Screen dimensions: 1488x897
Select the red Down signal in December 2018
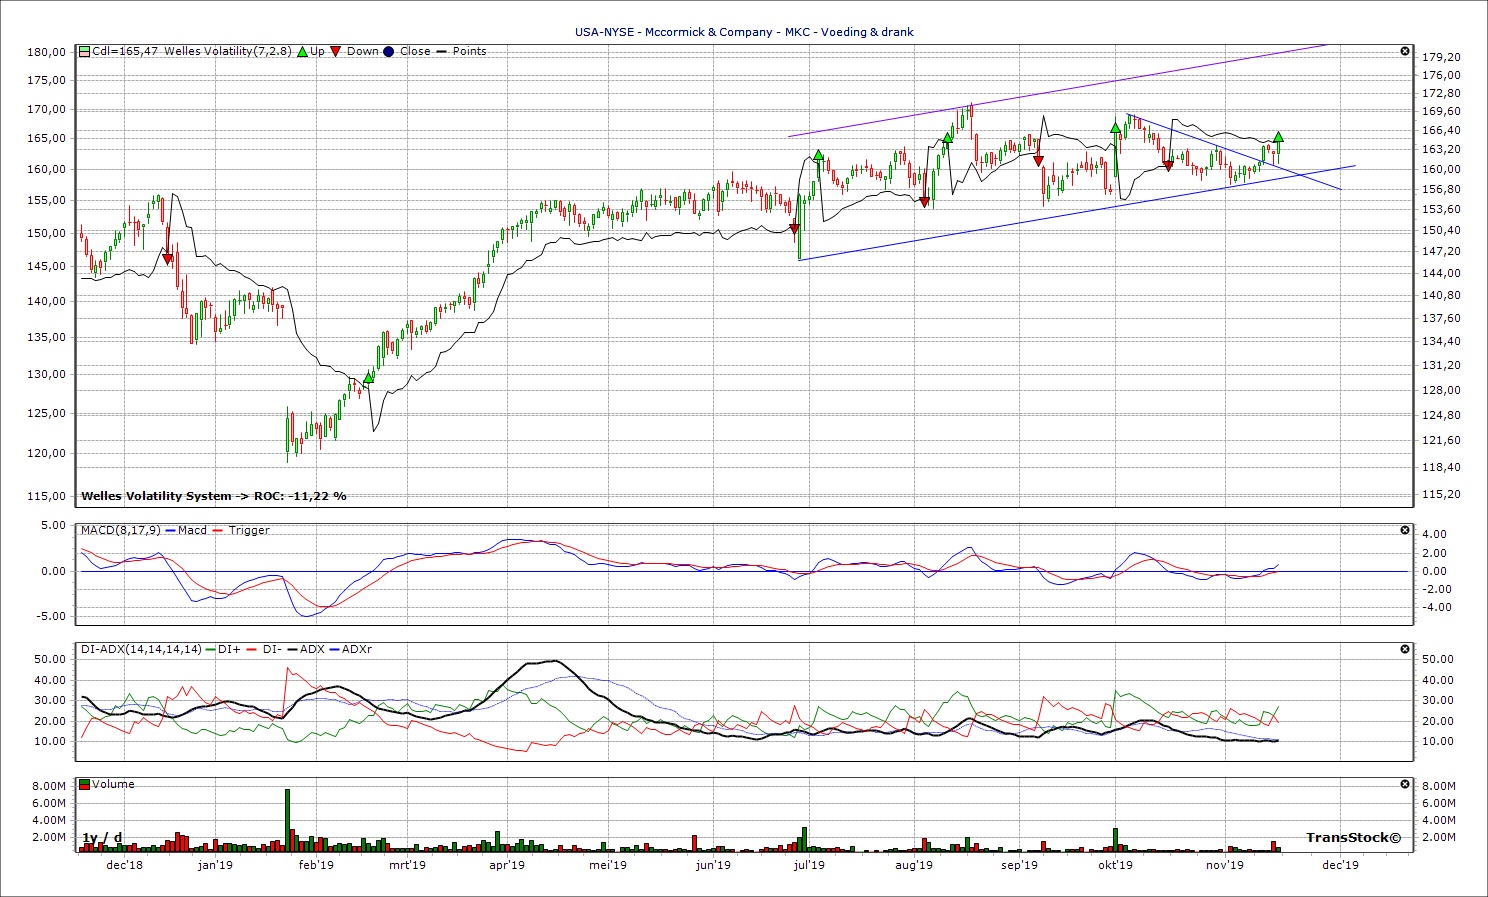click(x=168, y=259)
